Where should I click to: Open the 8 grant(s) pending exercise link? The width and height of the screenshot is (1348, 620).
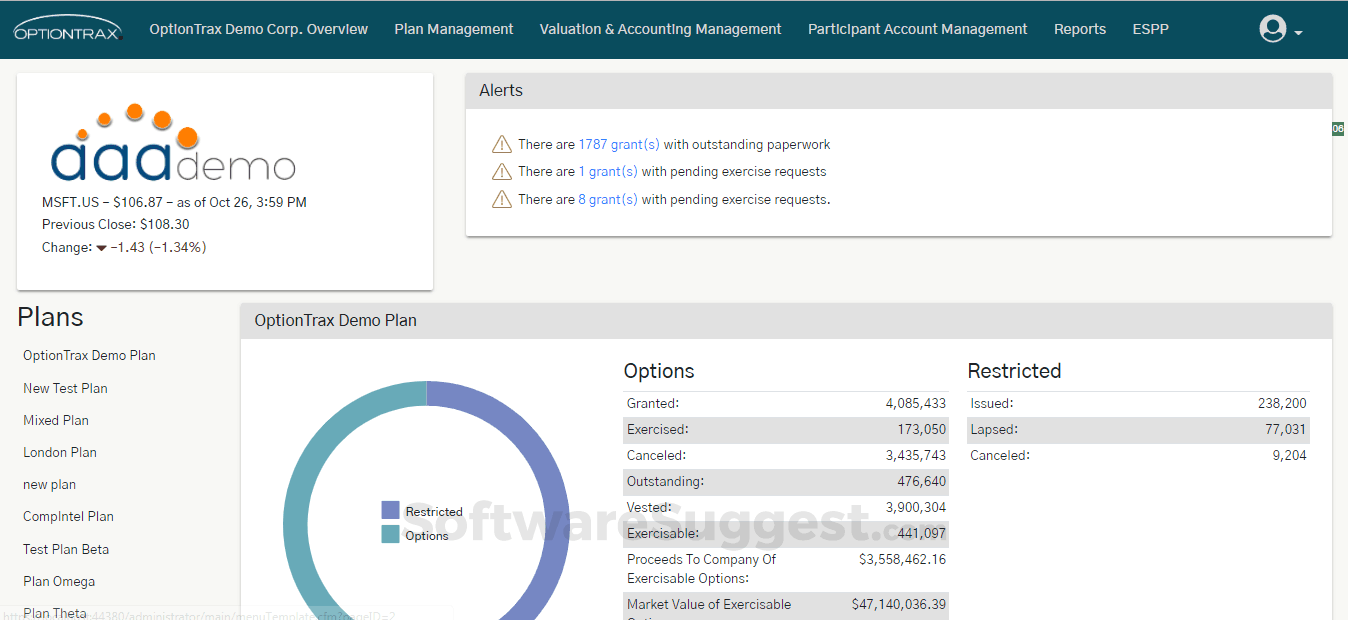coord(607,199)
